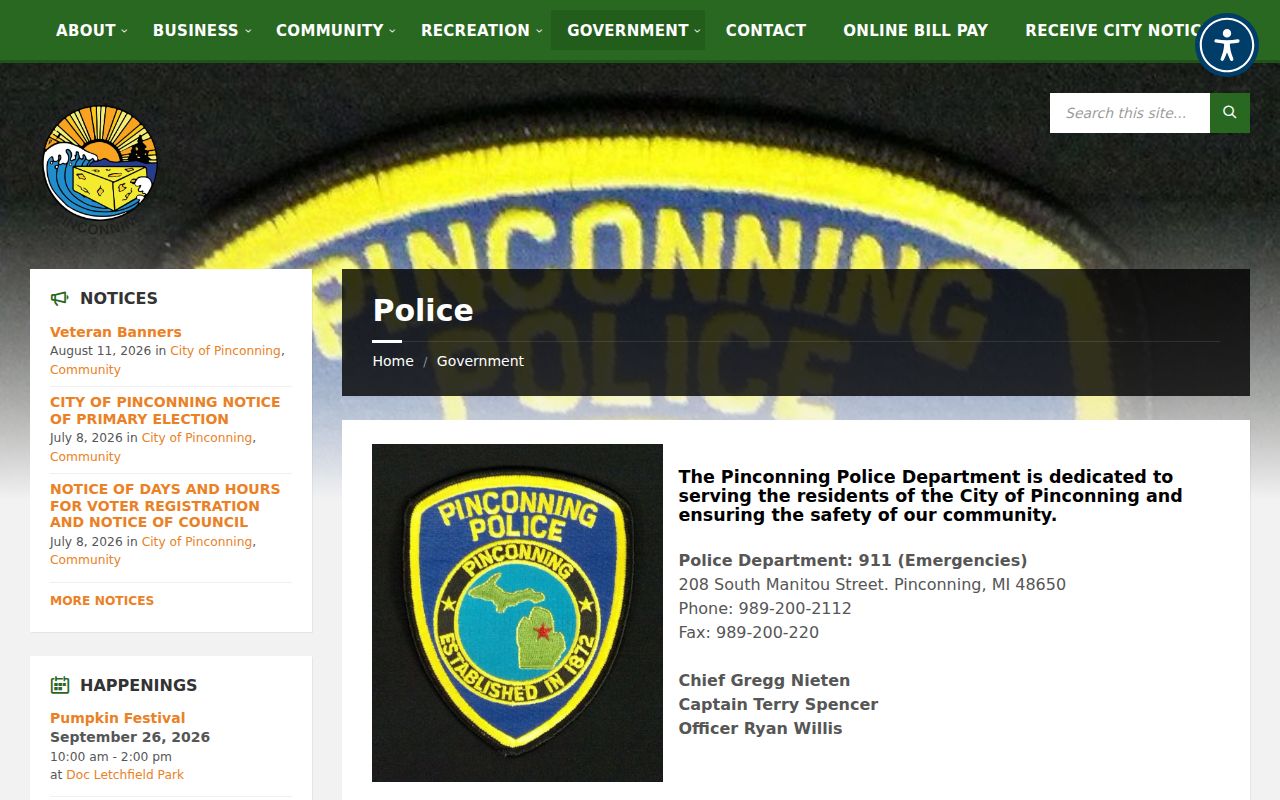Go to Government breadcrumb link
Viewport: 1280px width, 800px height.
point(480,361)
